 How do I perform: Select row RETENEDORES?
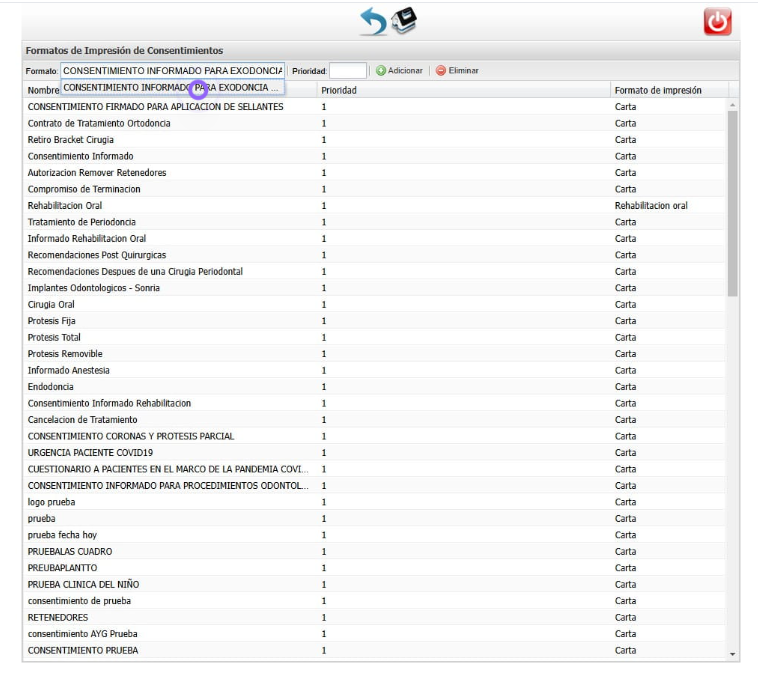(375, 617)
